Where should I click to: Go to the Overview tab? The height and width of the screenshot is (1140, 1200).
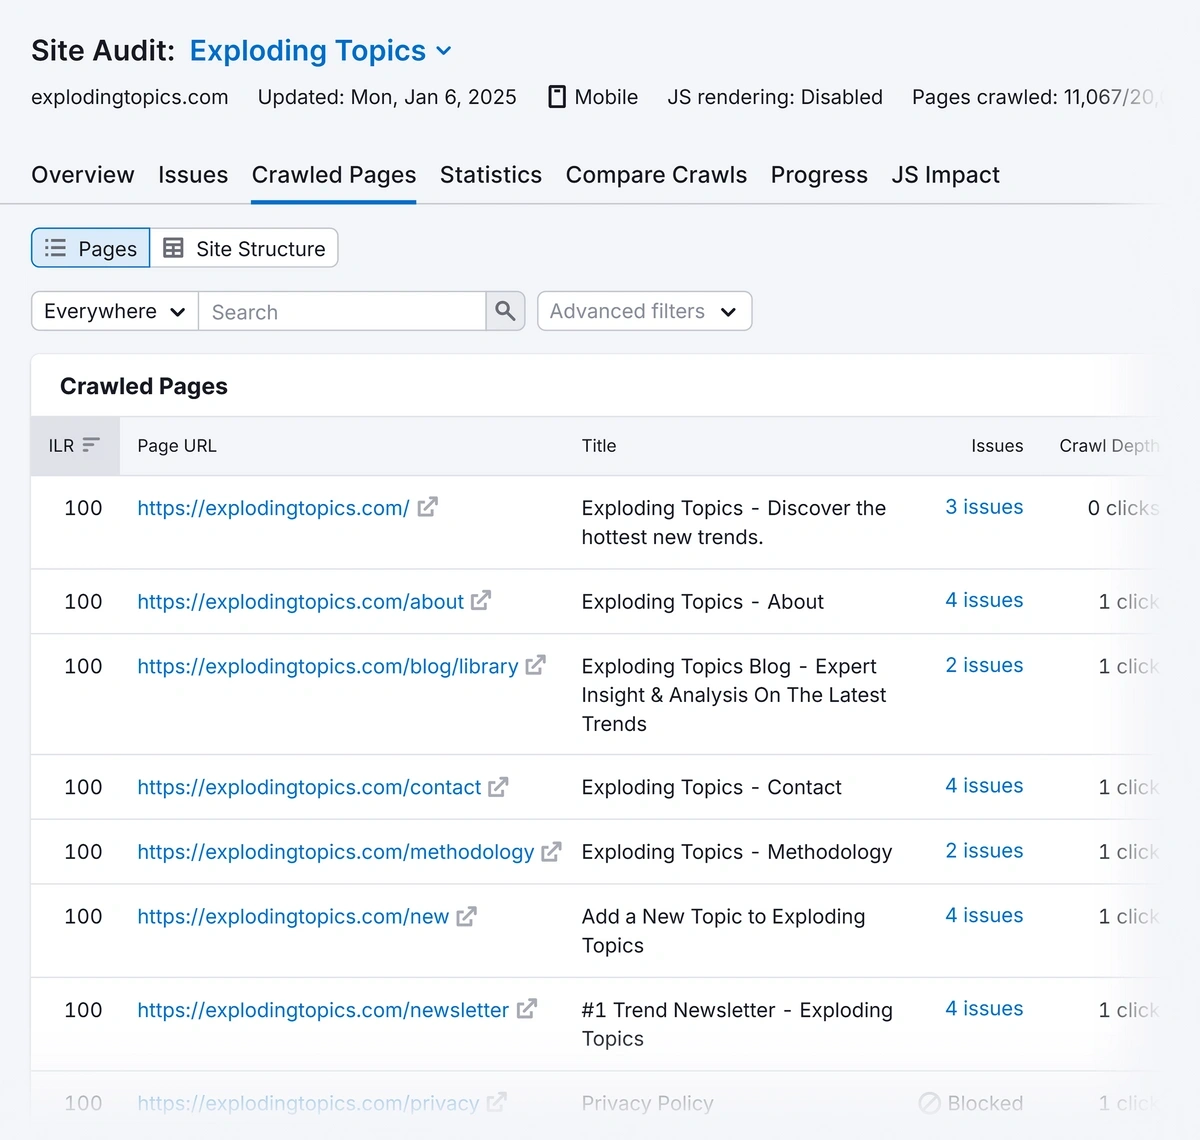pyautogui.click(x=82, y=175)
